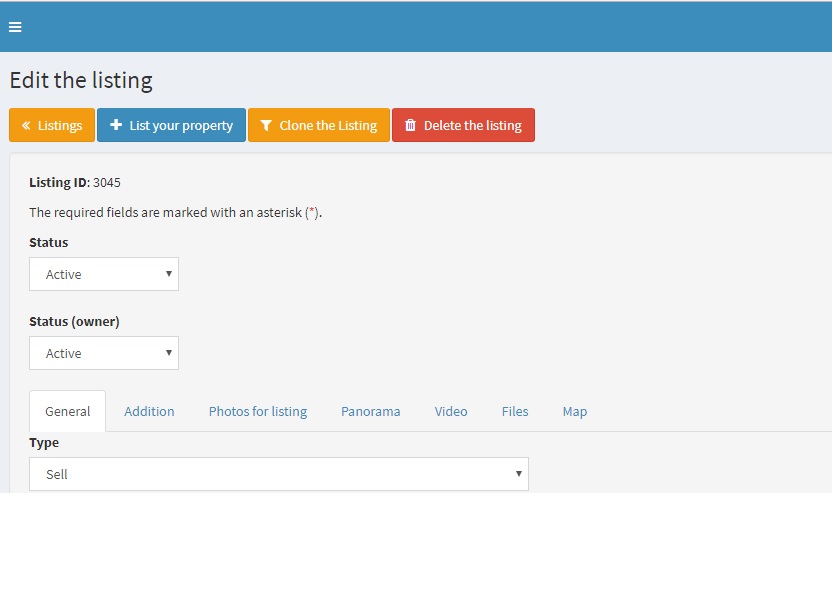Click the required fields asterisk note

pyautogui.click(x=176, y=213)
